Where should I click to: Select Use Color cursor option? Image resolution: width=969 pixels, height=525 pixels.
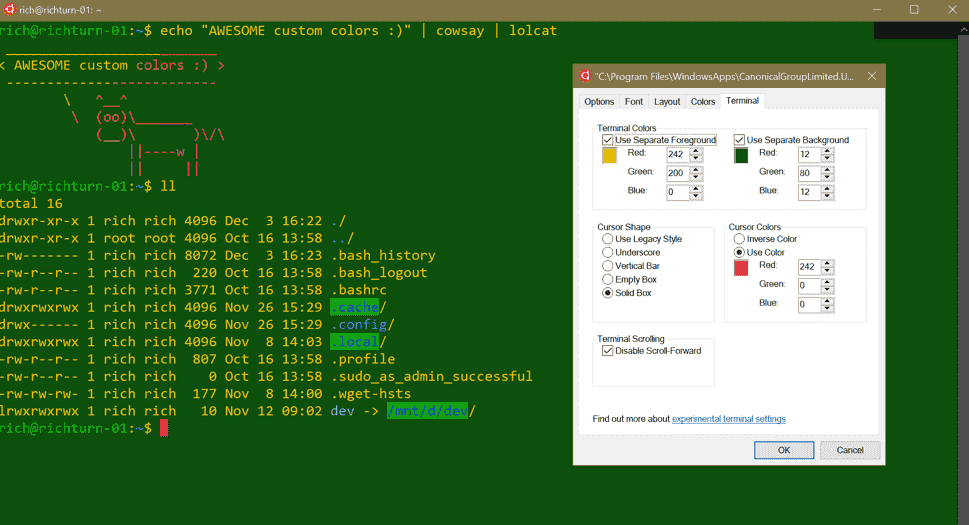(739, 253)
